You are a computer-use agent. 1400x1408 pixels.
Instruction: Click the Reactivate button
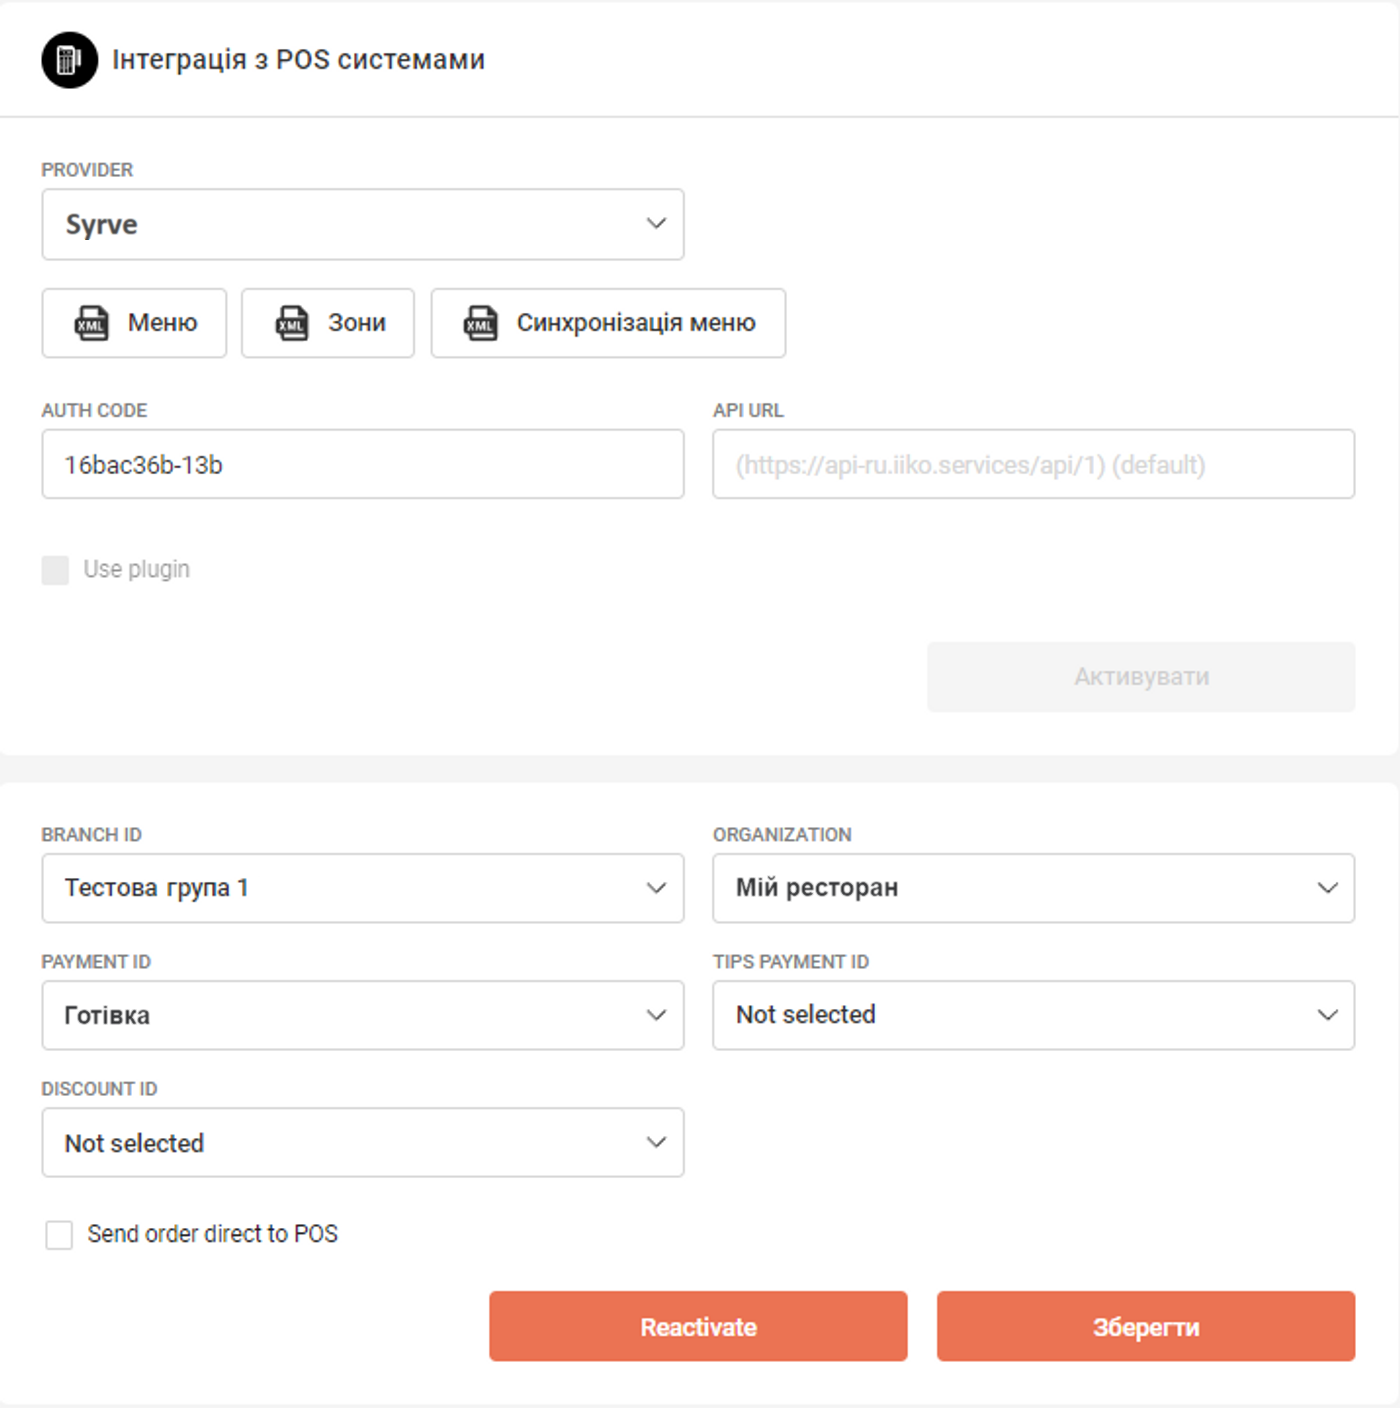coord(698,1326)
